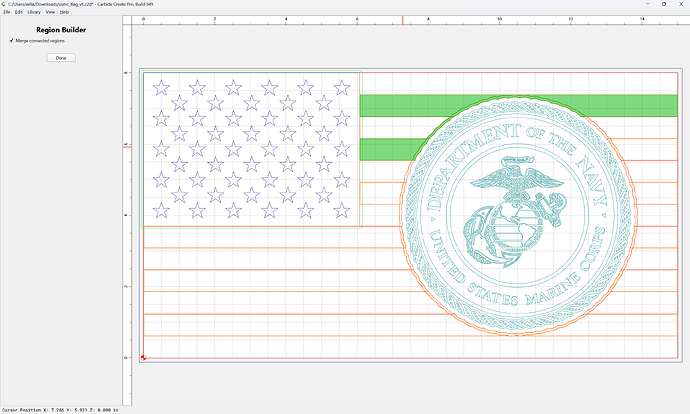Close the Carbide Create window
The image size is (690, 414).
tap(680, 4)
